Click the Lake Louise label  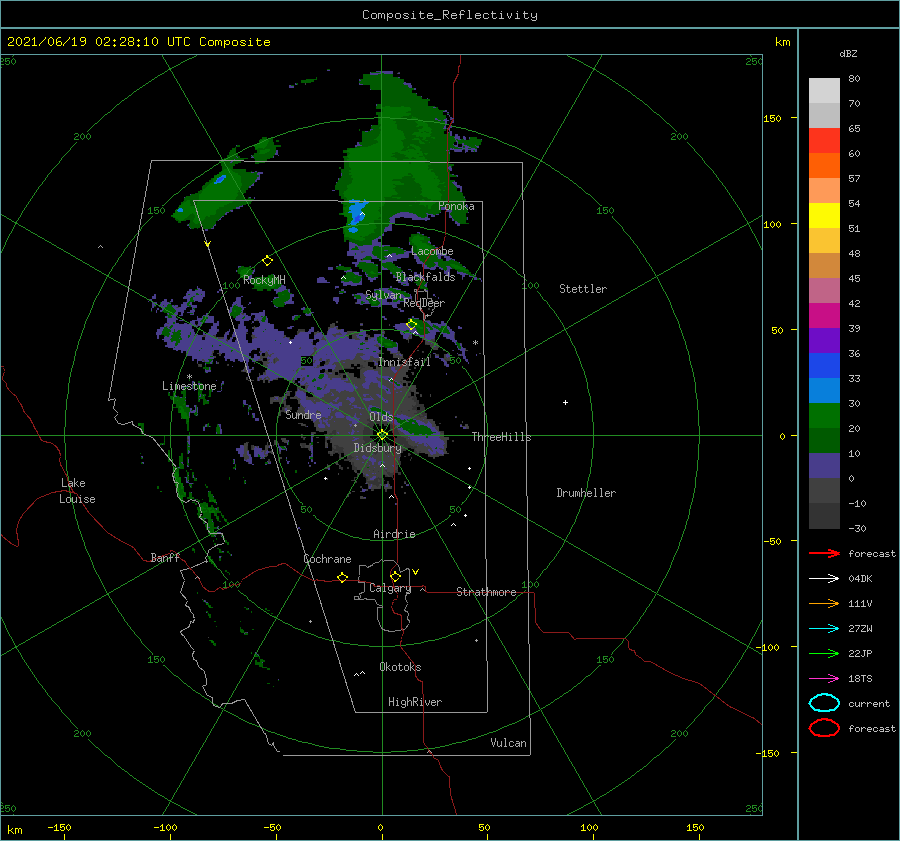[77, 491]
